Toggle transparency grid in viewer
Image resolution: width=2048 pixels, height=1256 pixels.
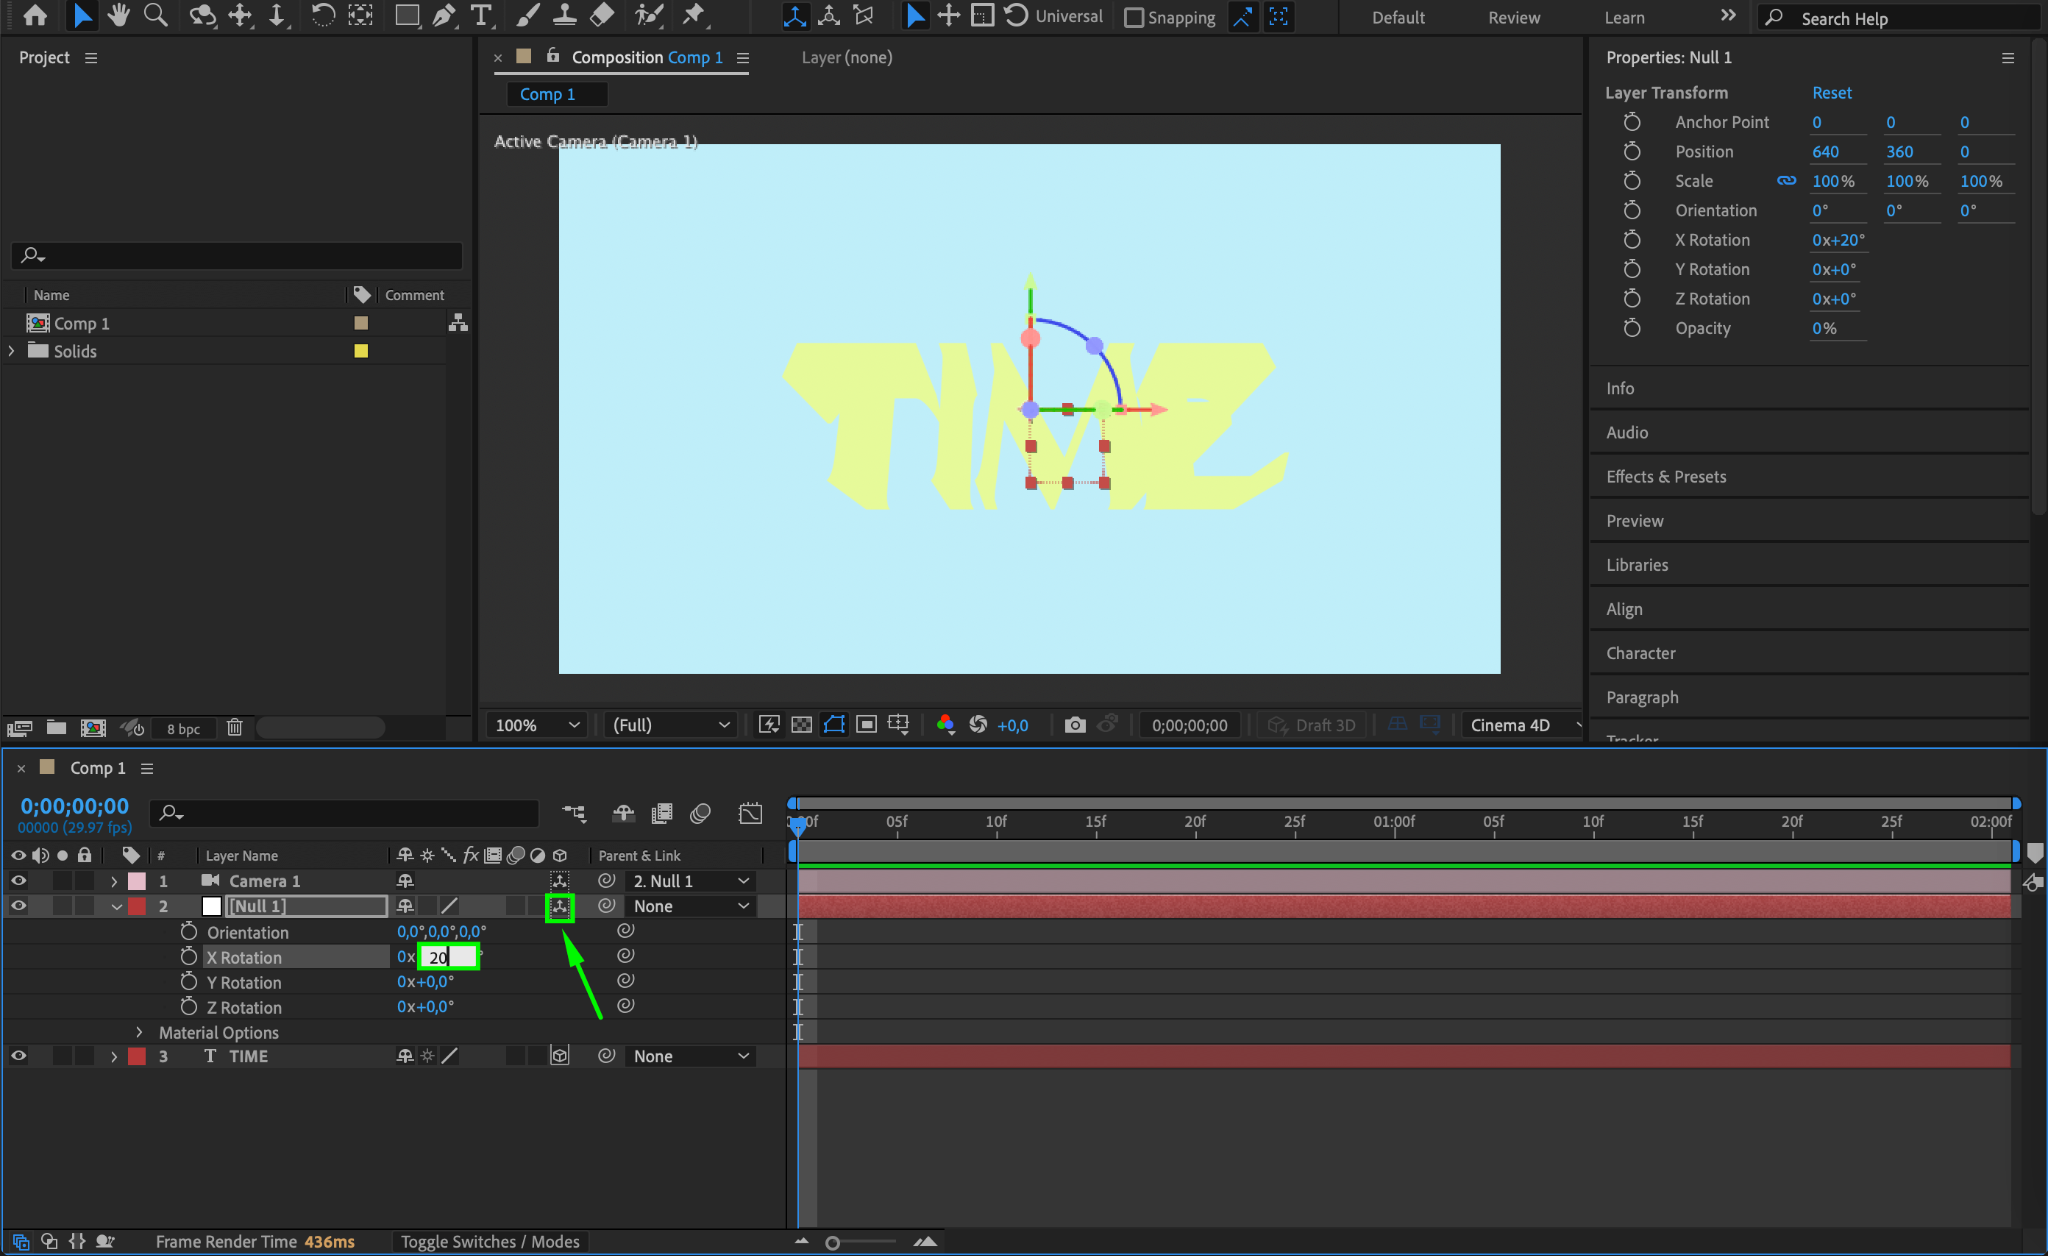801,725
